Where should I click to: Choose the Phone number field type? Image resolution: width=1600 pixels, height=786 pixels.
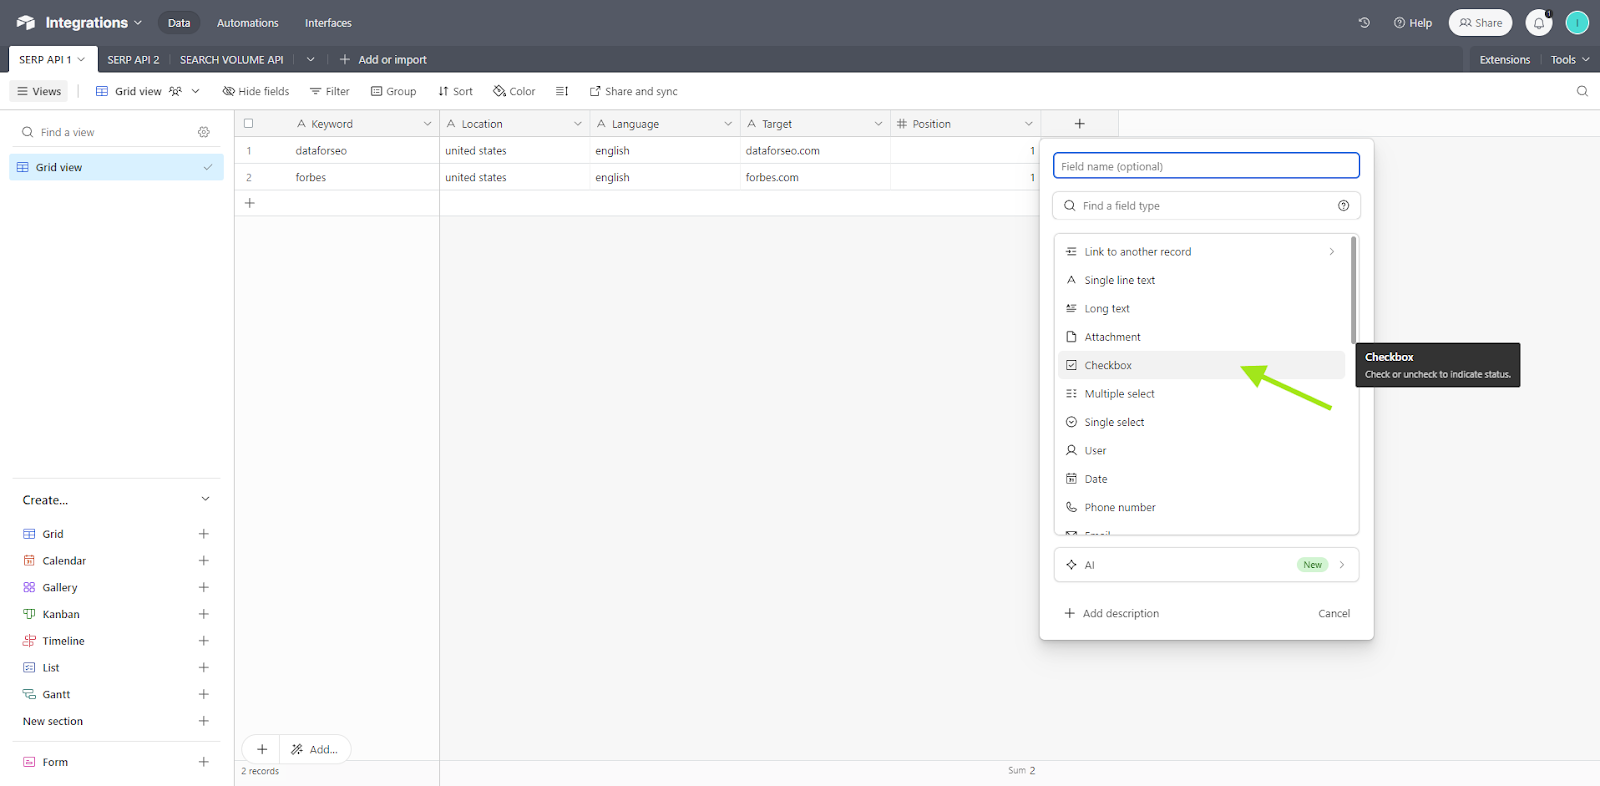[x=1201, y=508]
